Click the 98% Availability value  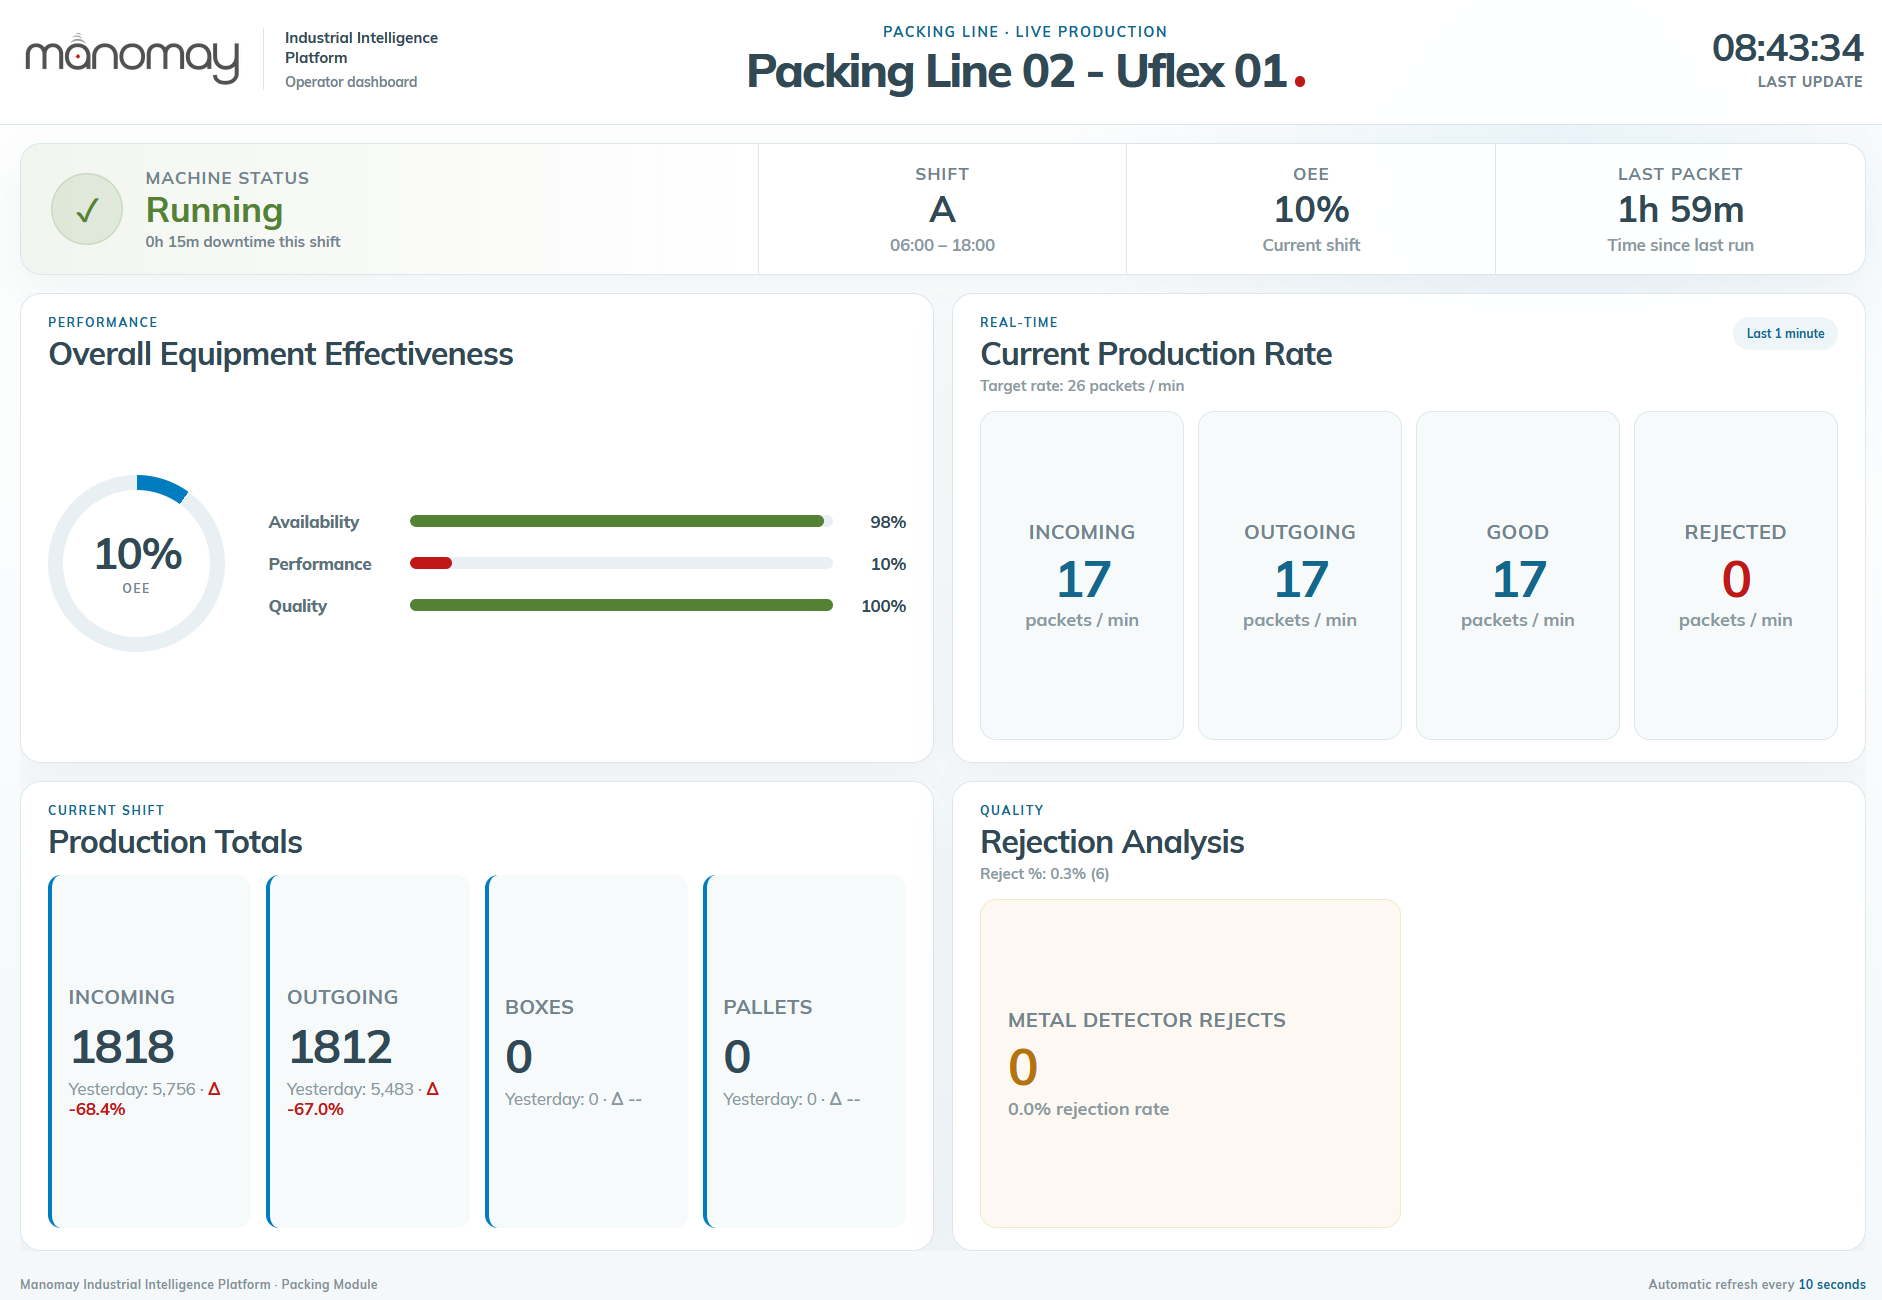point(888,522)
